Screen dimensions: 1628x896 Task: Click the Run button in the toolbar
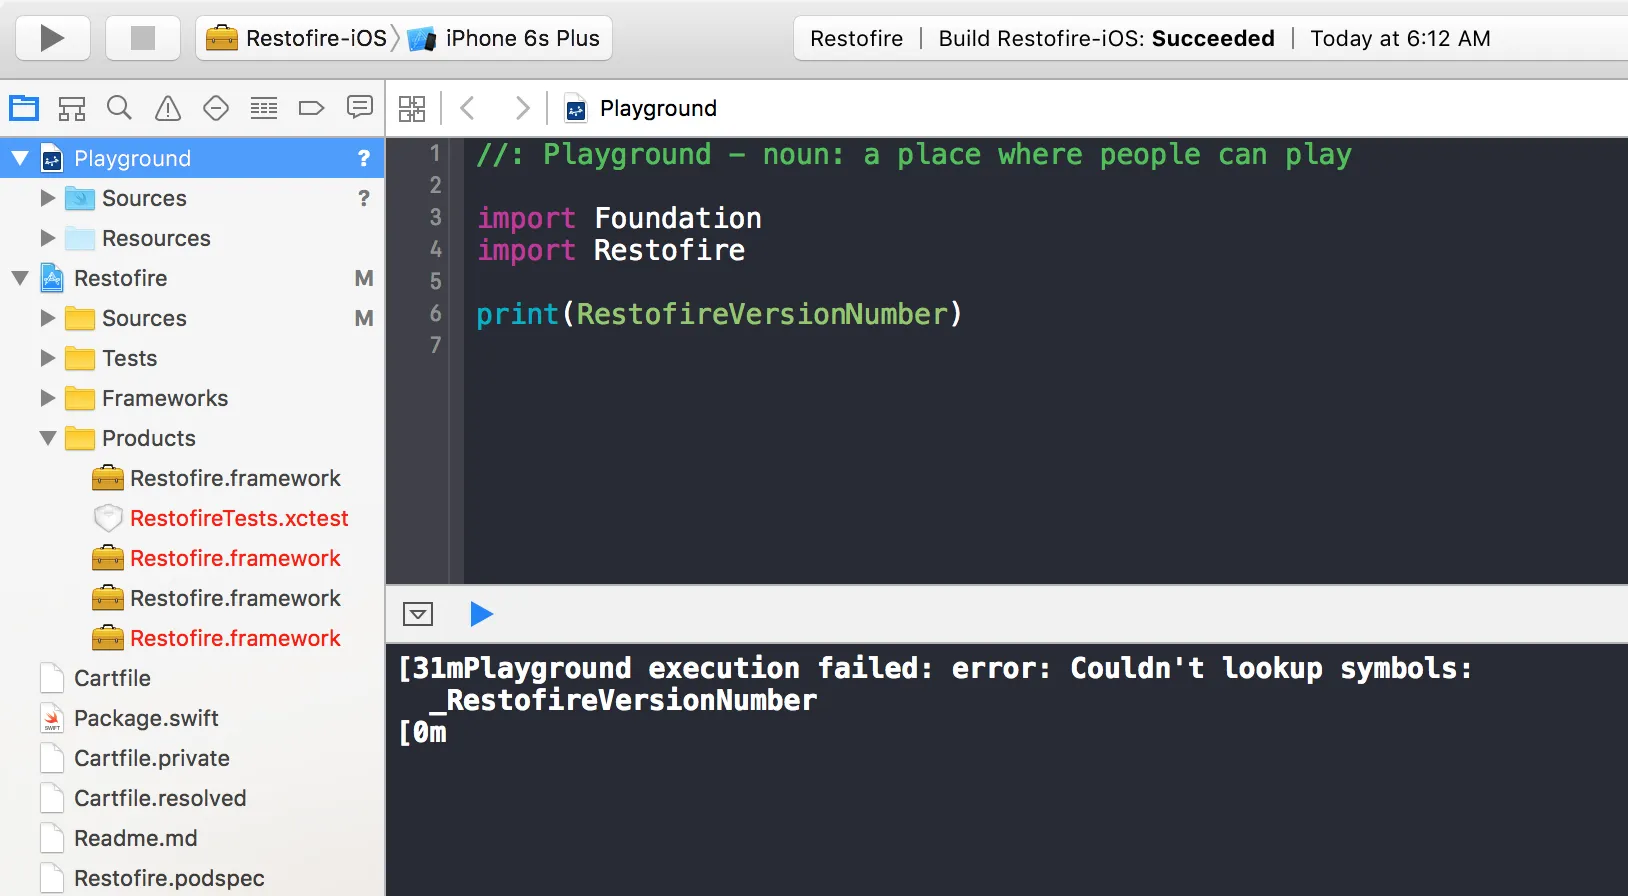click(x=53, y=38)
